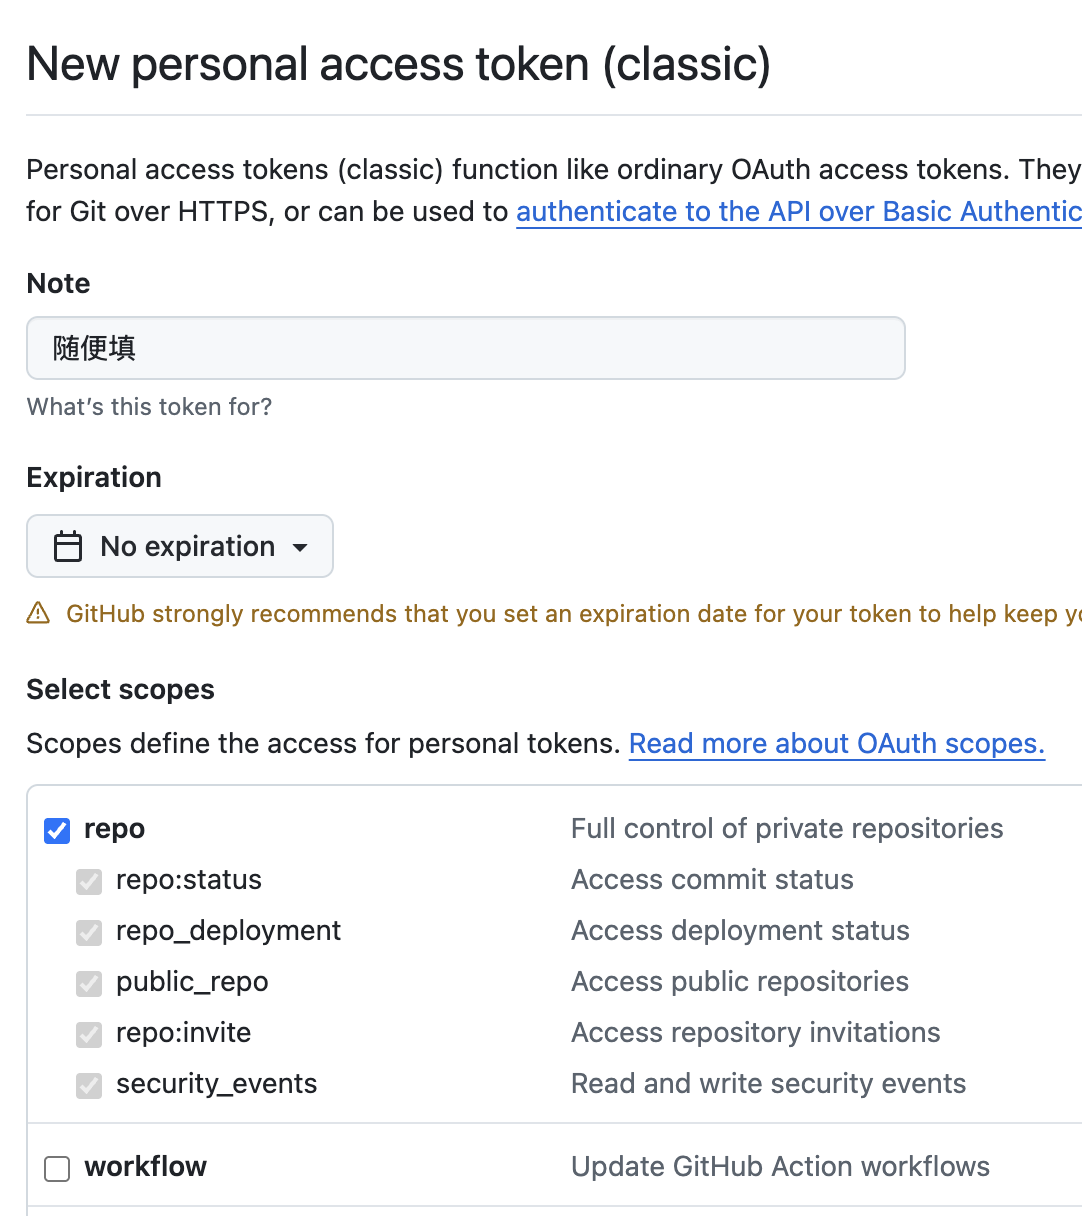Open the No expiration dropdown
Viewport: 1082px width, 1216px height.
tap(180, 547)
